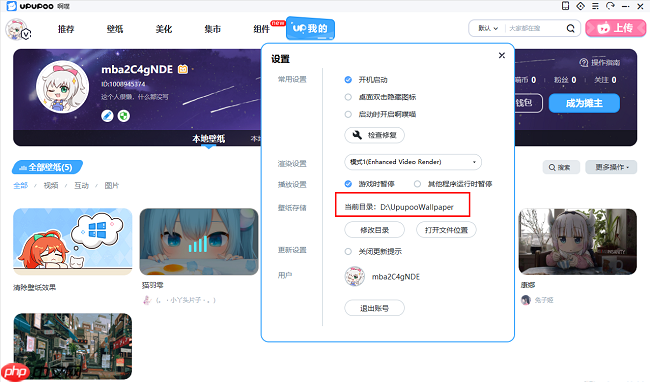Click the refresh arrow icon in title bar
The width and height of the screenshot is (650, 382).
point(610,6)
